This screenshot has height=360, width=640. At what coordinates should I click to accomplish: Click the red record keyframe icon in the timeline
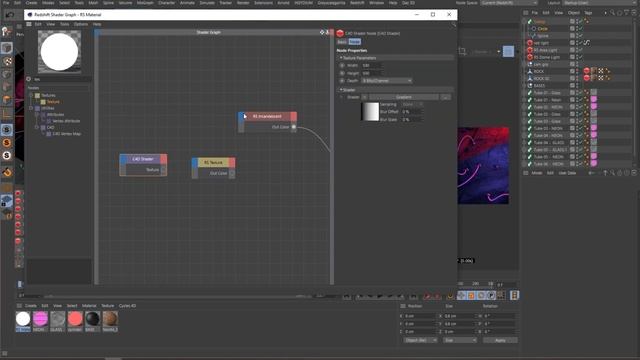pos(427,296)
